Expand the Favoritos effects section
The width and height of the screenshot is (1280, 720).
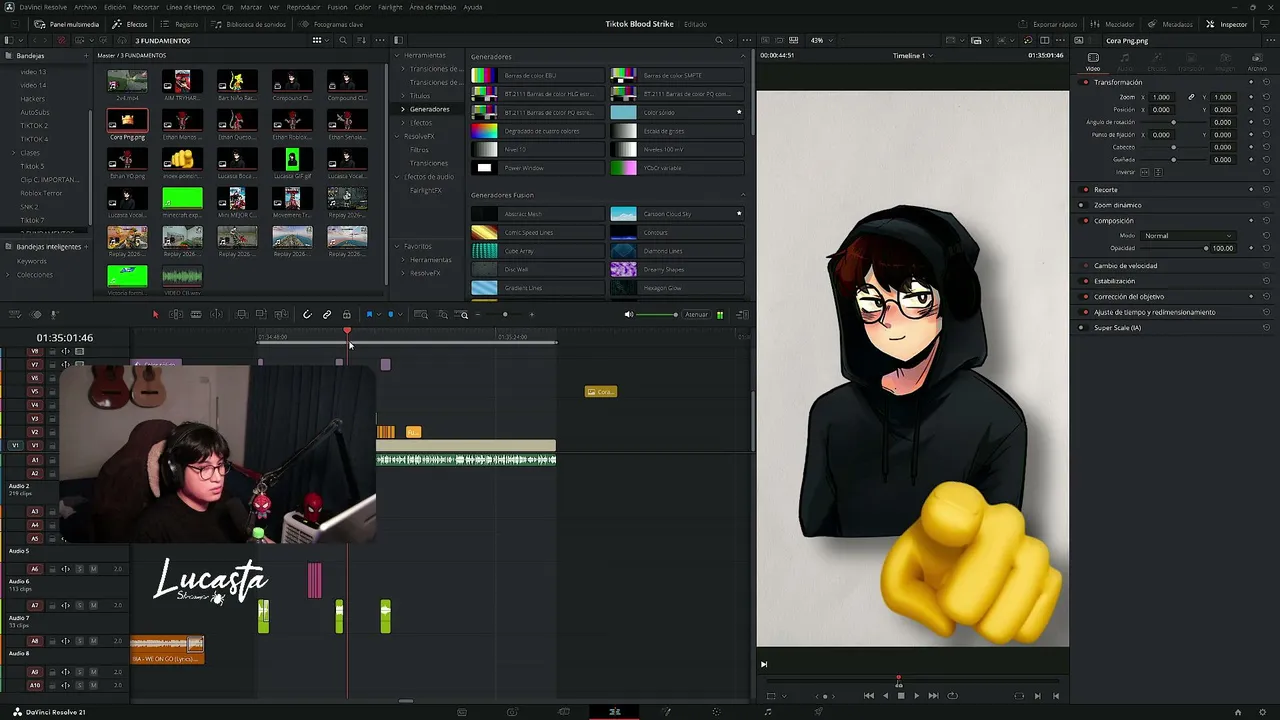[x=397, y=246]
